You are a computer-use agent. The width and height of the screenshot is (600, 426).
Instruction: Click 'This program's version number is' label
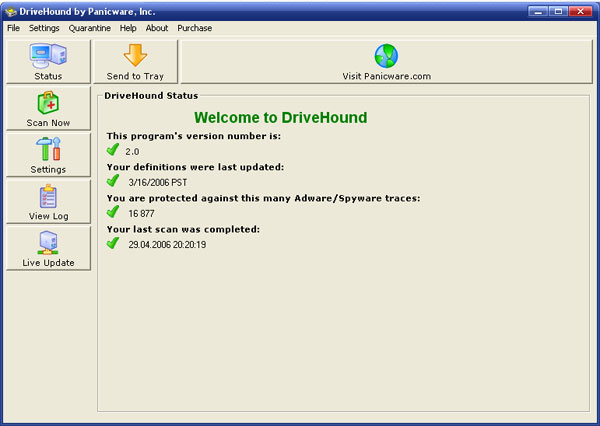(x=194, y=136)
